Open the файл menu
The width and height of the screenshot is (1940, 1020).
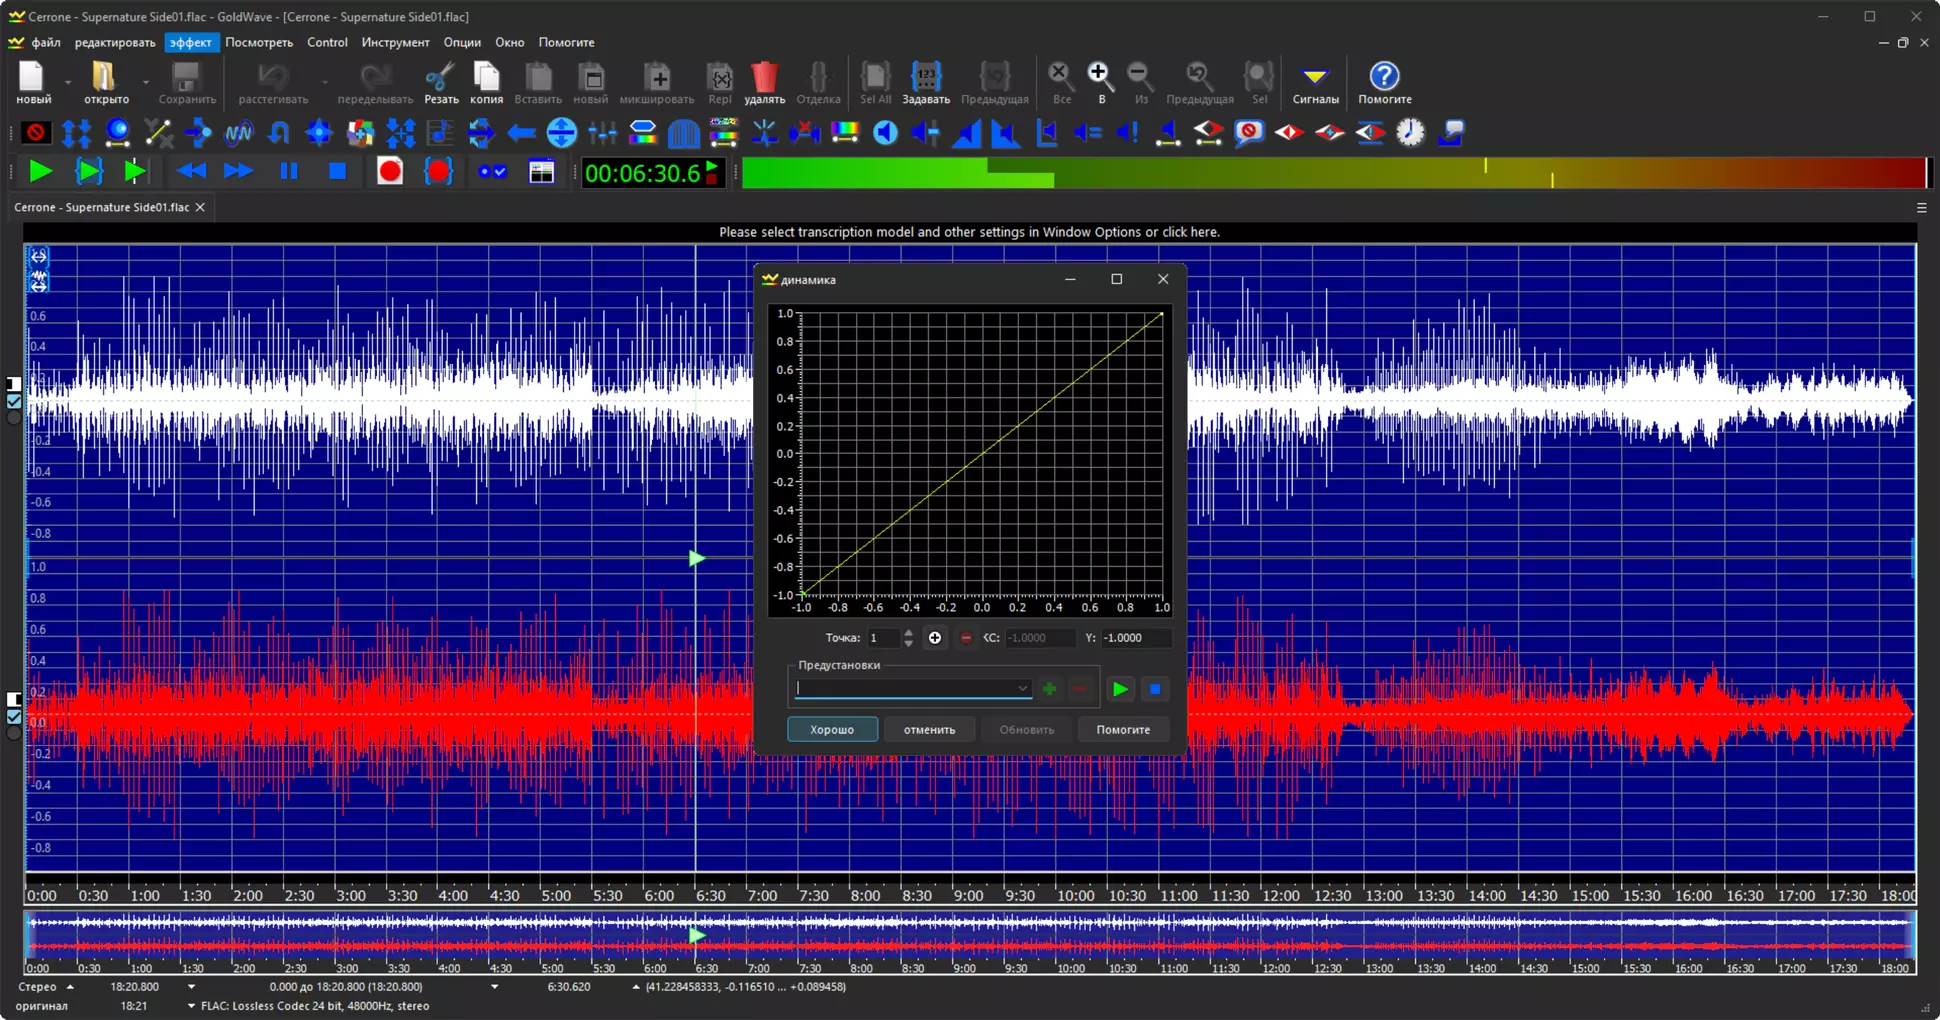point(45,43)
